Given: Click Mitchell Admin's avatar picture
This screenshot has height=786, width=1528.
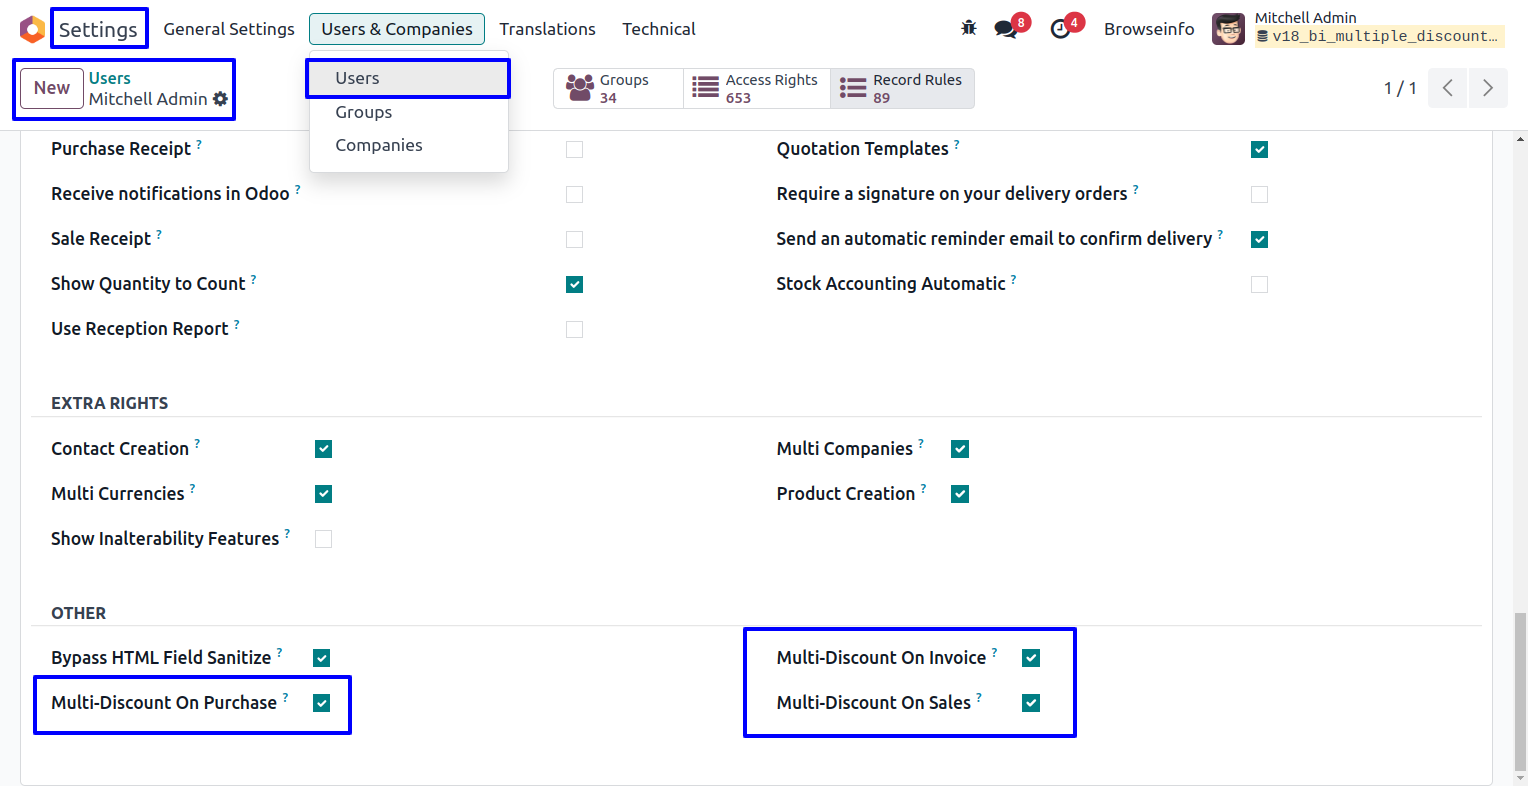Looking at the screenshot, I should point(1228,29).
